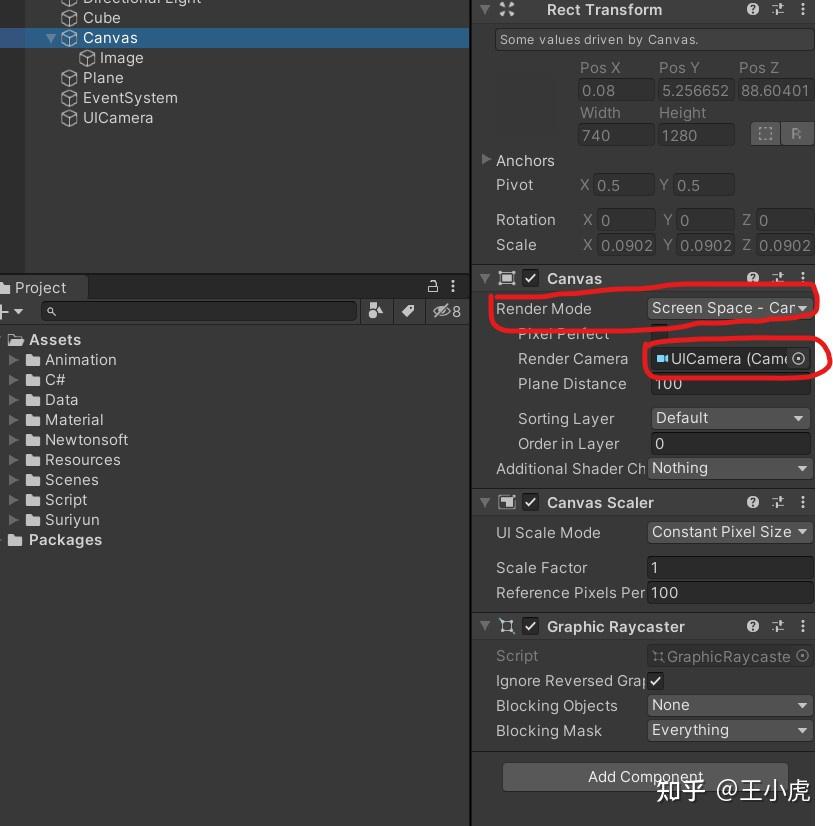
Task: Click the Rect Transform presets icon
Action: coord(778,10)
